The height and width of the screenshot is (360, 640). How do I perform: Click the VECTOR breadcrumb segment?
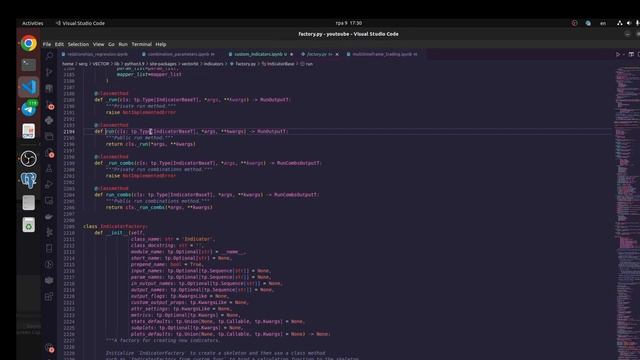click(101, 64)
